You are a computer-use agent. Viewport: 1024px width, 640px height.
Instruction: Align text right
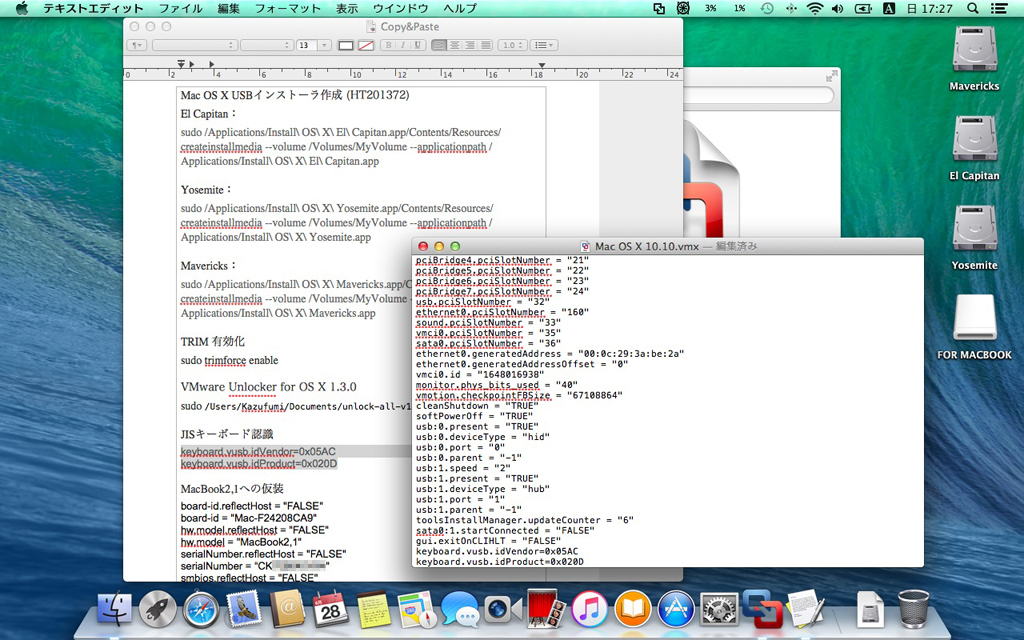[470, 45]
